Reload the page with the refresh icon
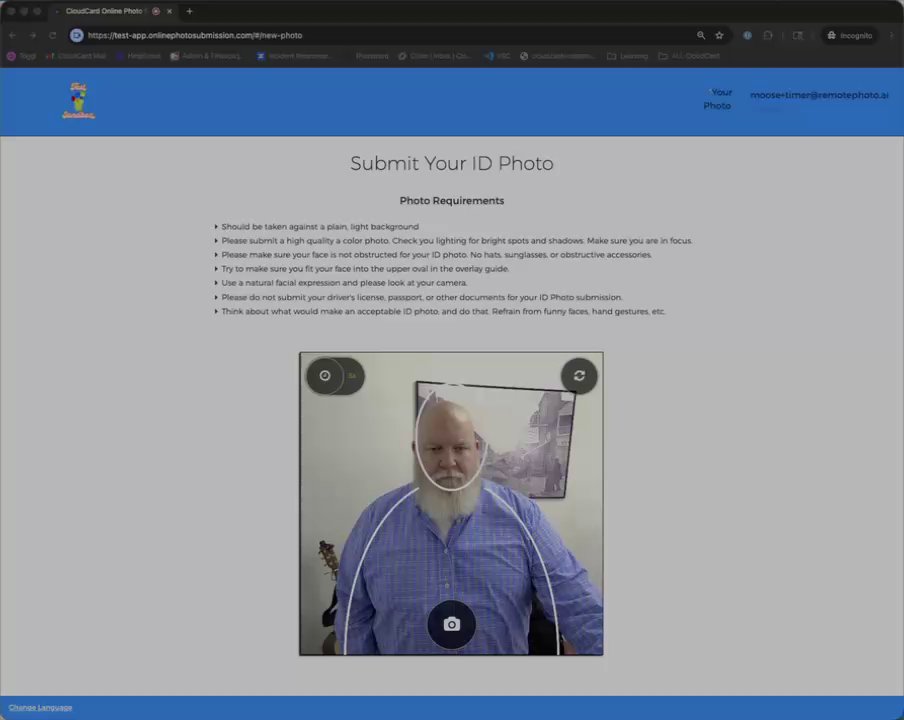The width and height of the screenshot is (904, 720). 52,35
